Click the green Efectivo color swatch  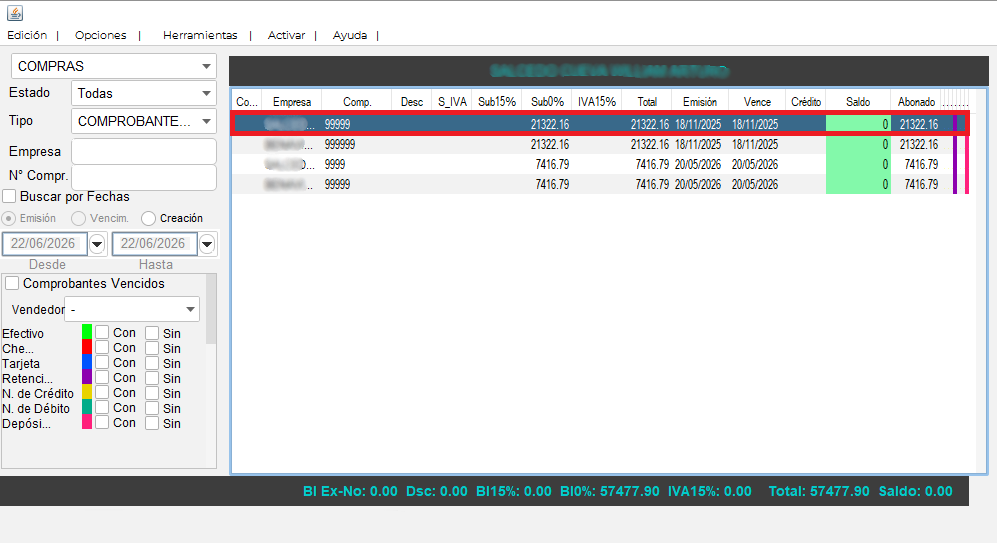click(x=87, y=332)
